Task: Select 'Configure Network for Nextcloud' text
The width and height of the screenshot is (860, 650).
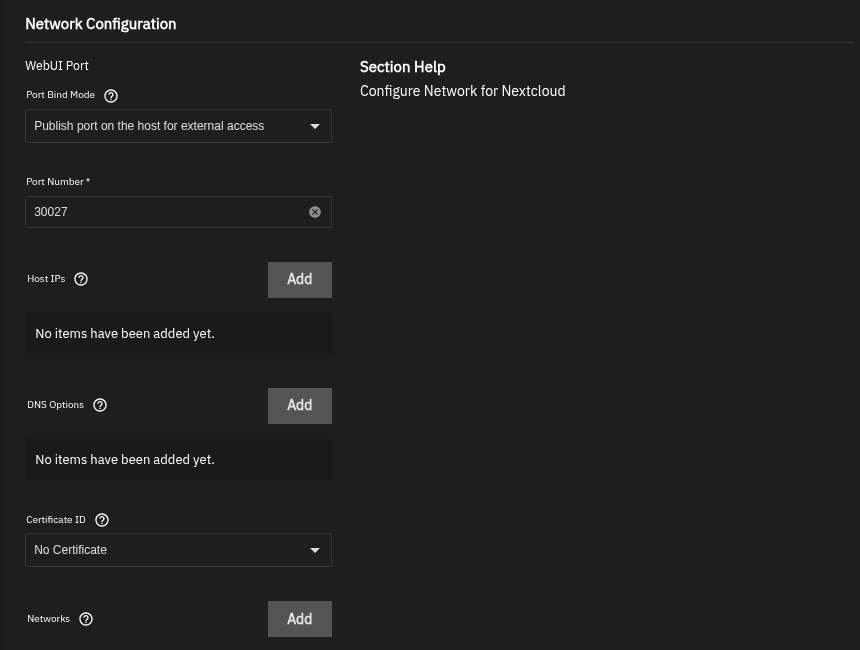Action: click(x=462, y=91)
